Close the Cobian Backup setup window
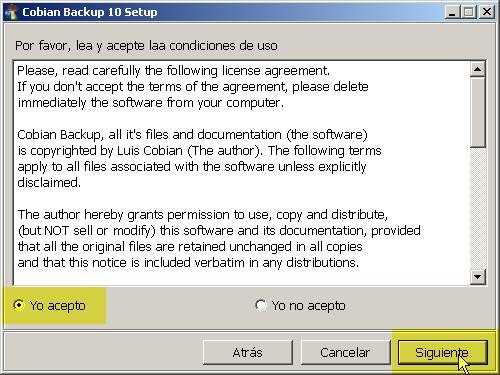Image resolution: width=500 pixels, height=375 pixels. tap(487, 12)
